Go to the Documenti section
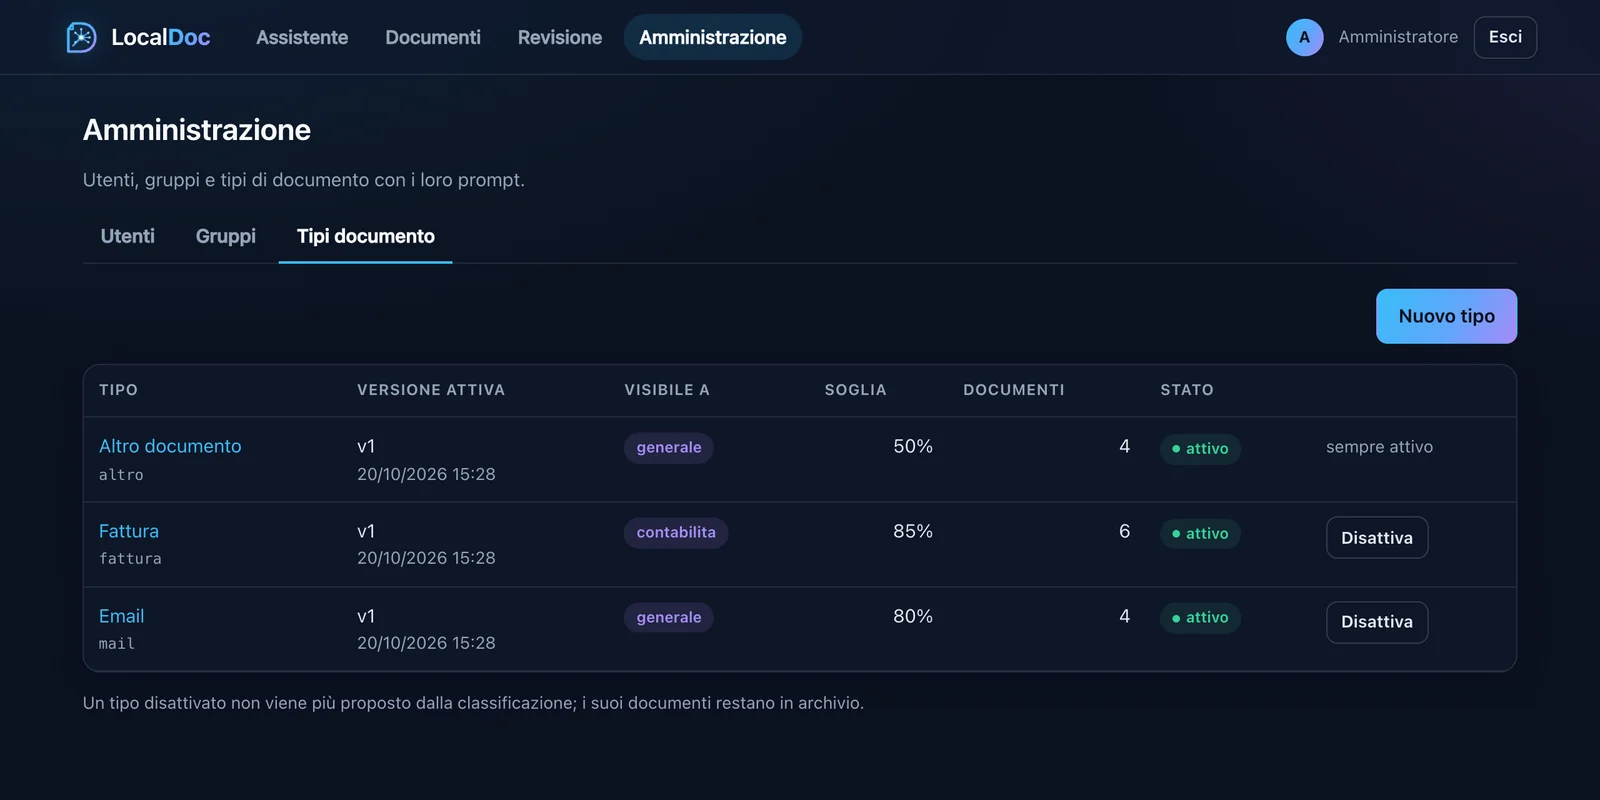The width and height of the screenshot is (1600, 800). [433, 37]
